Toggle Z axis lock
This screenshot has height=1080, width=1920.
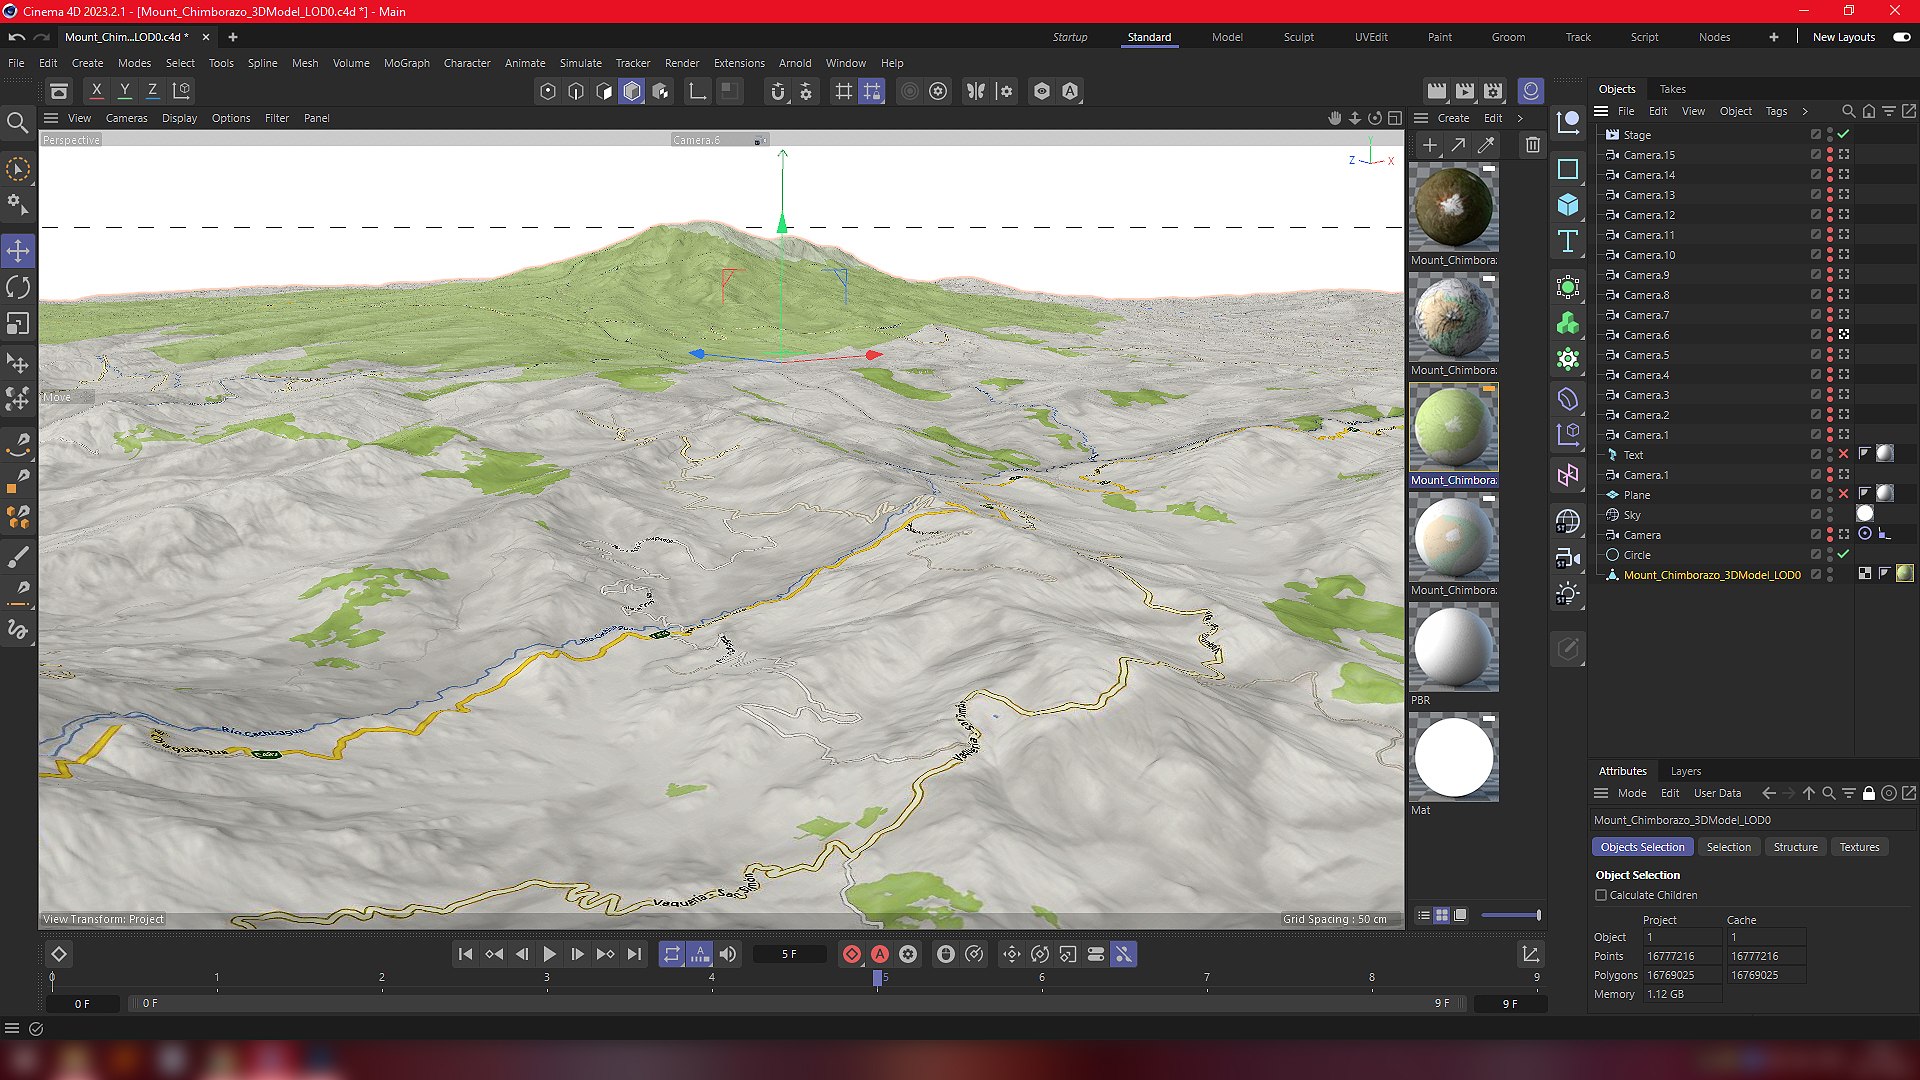click(x=152, y=91)
